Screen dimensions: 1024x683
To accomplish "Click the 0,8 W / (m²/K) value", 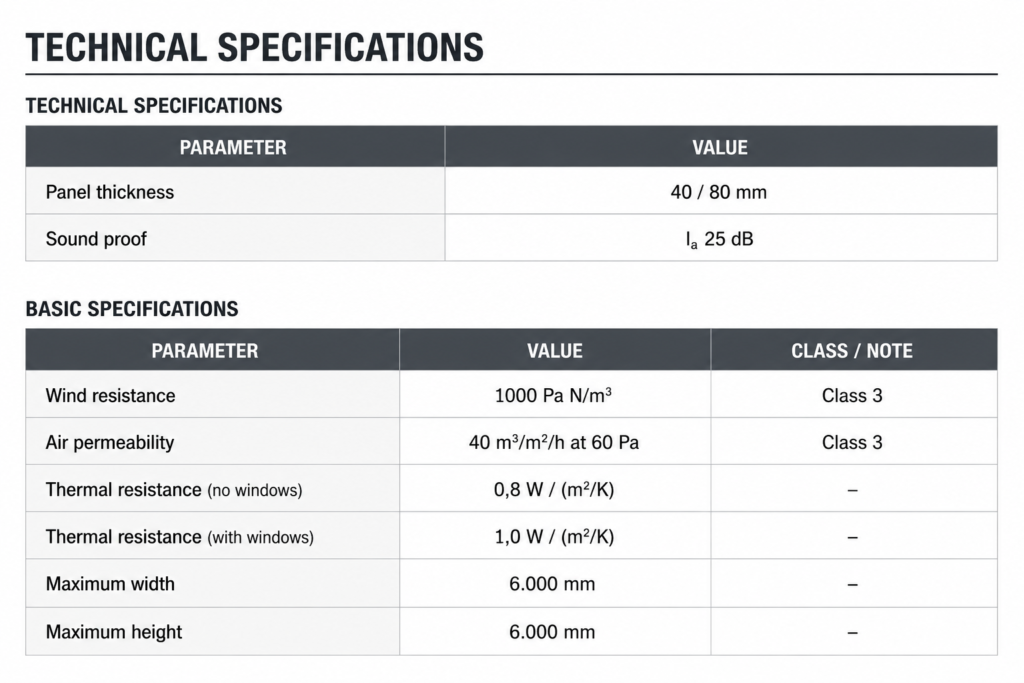I will [554, 490].
